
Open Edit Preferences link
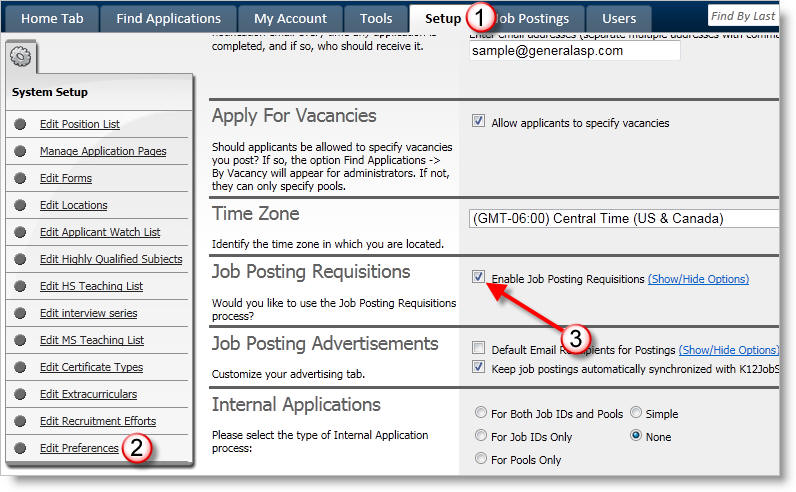79,448
